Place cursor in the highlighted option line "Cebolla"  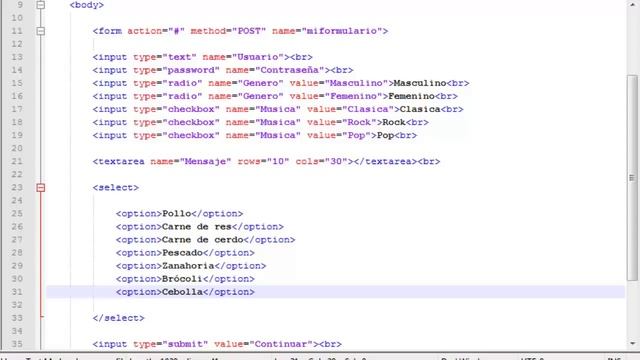pos(185,292)
